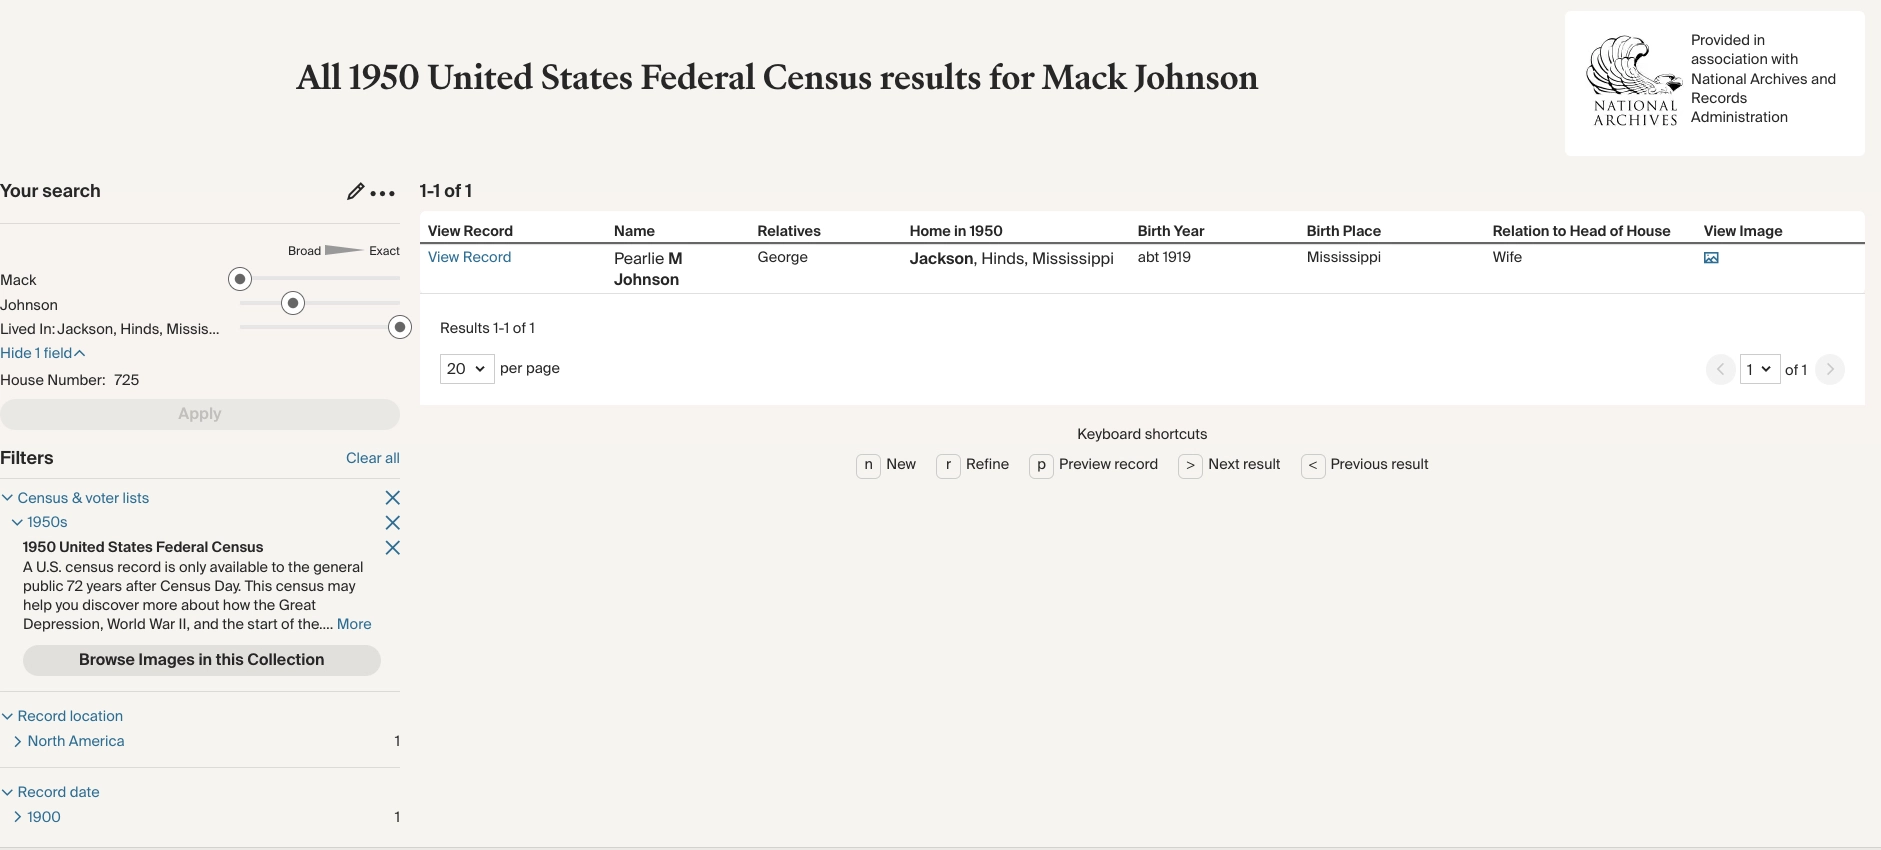Adjust the Johnson last name exactness slider
This screenshot has width=1881, height=850.
pyautogui.click(x=293, y=303)
